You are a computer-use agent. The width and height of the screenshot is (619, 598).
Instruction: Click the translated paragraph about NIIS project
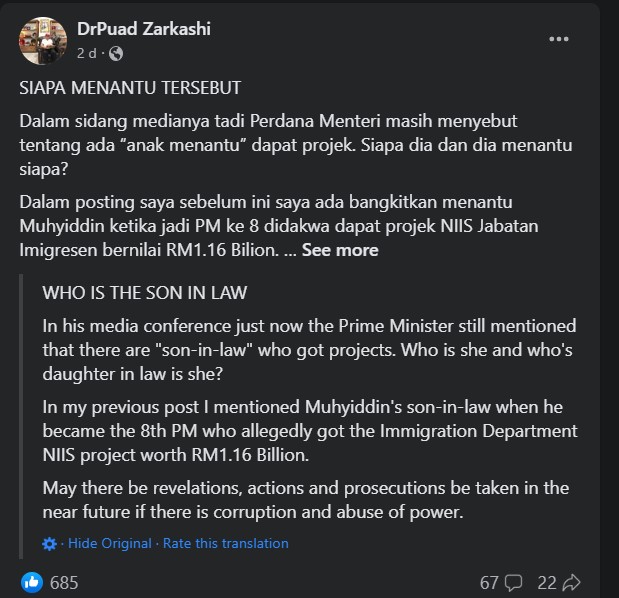(x=310, y=431)
